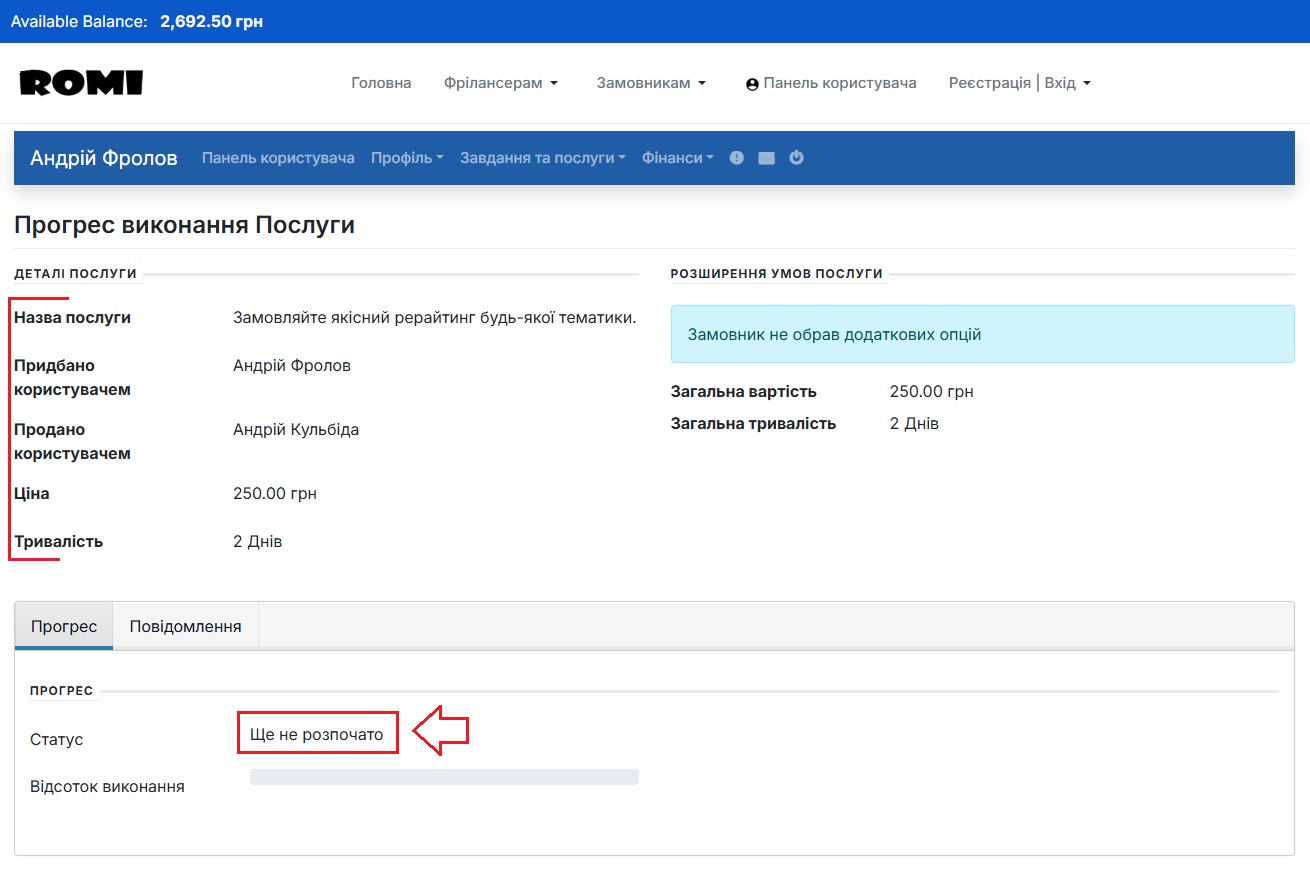The height and width of the screenshot is (869, 1310).
Task: Open the messages envelope icon
Action: (766, 158)
